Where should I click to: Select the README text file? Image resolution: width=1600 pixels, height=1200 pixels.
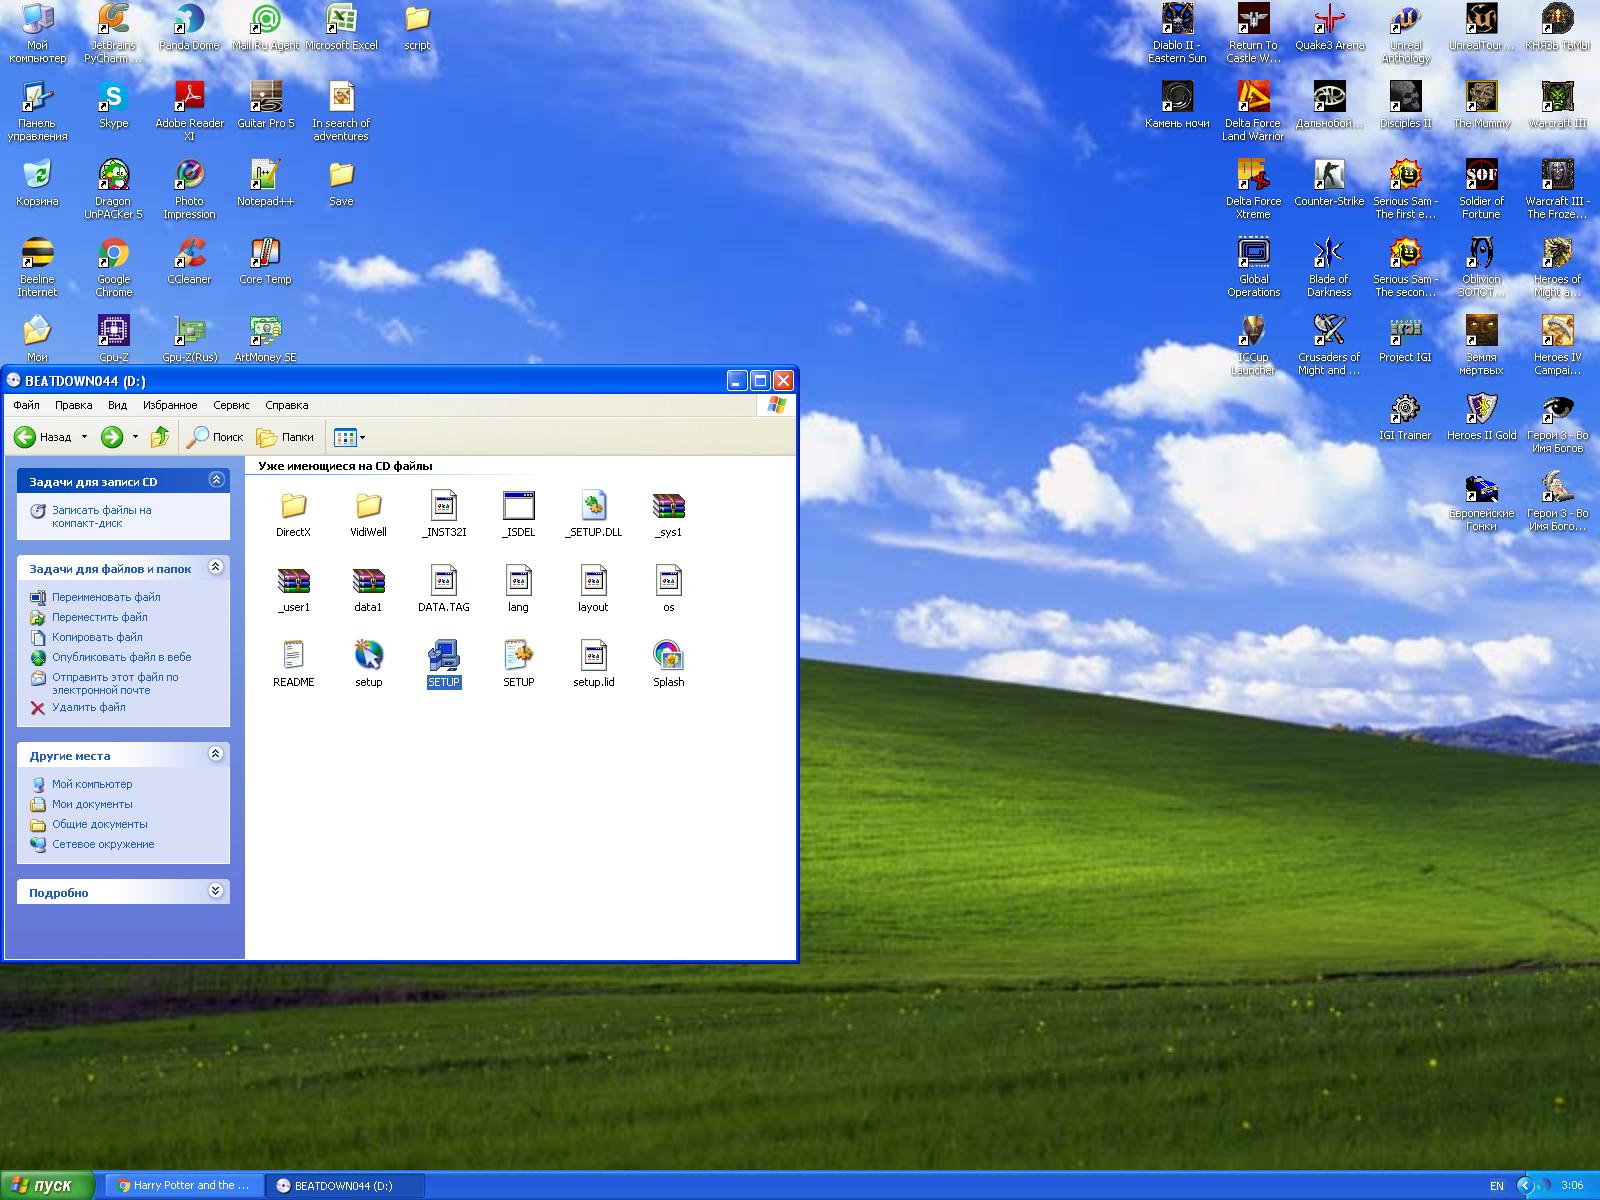pos(293,656)
